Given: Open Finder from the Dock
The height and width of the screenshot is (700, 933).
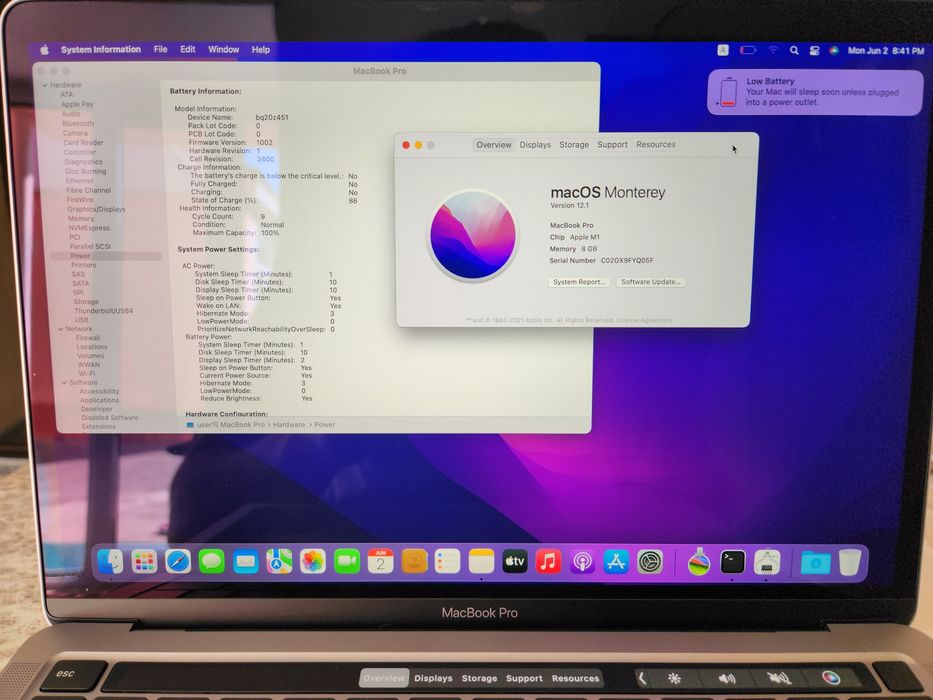Looking at the screenshot, I should pyautogui.click(x=111, y=561).
